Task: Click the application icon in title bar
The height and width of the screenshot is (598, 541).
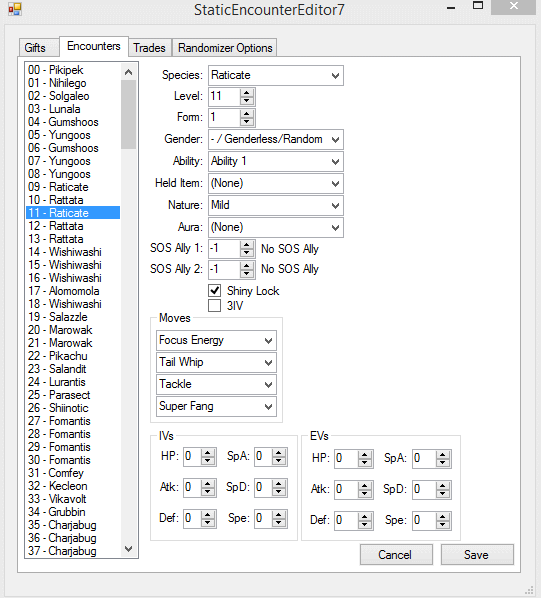Action: pos(15,9)
